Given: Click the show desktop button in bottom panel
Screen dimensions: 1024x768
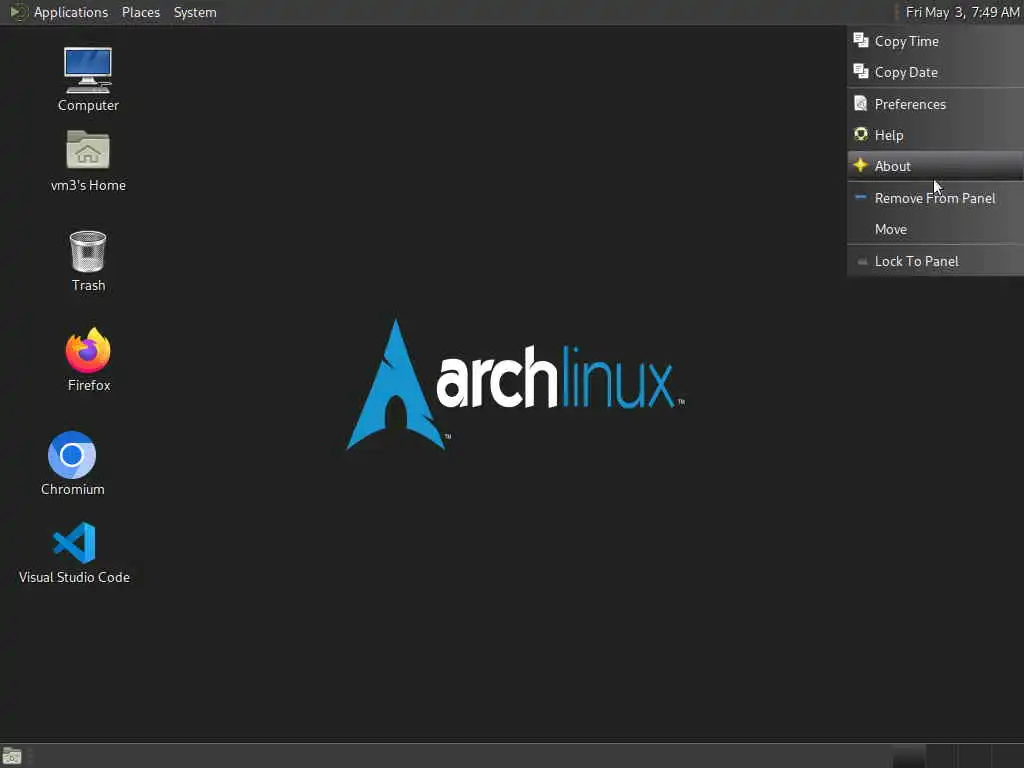Looking at the screenshot, I should click(12, 756).
